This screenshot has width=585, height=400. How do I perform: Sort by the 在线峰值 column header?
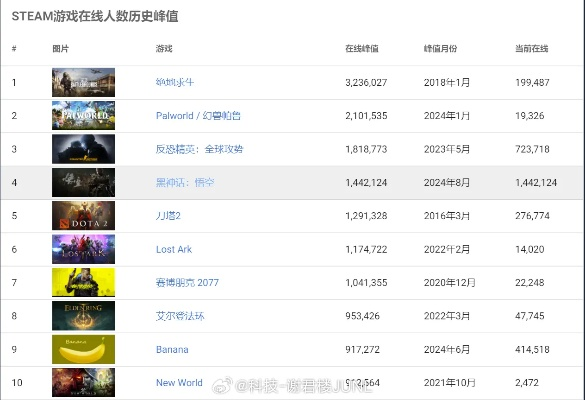click(362, 49)
